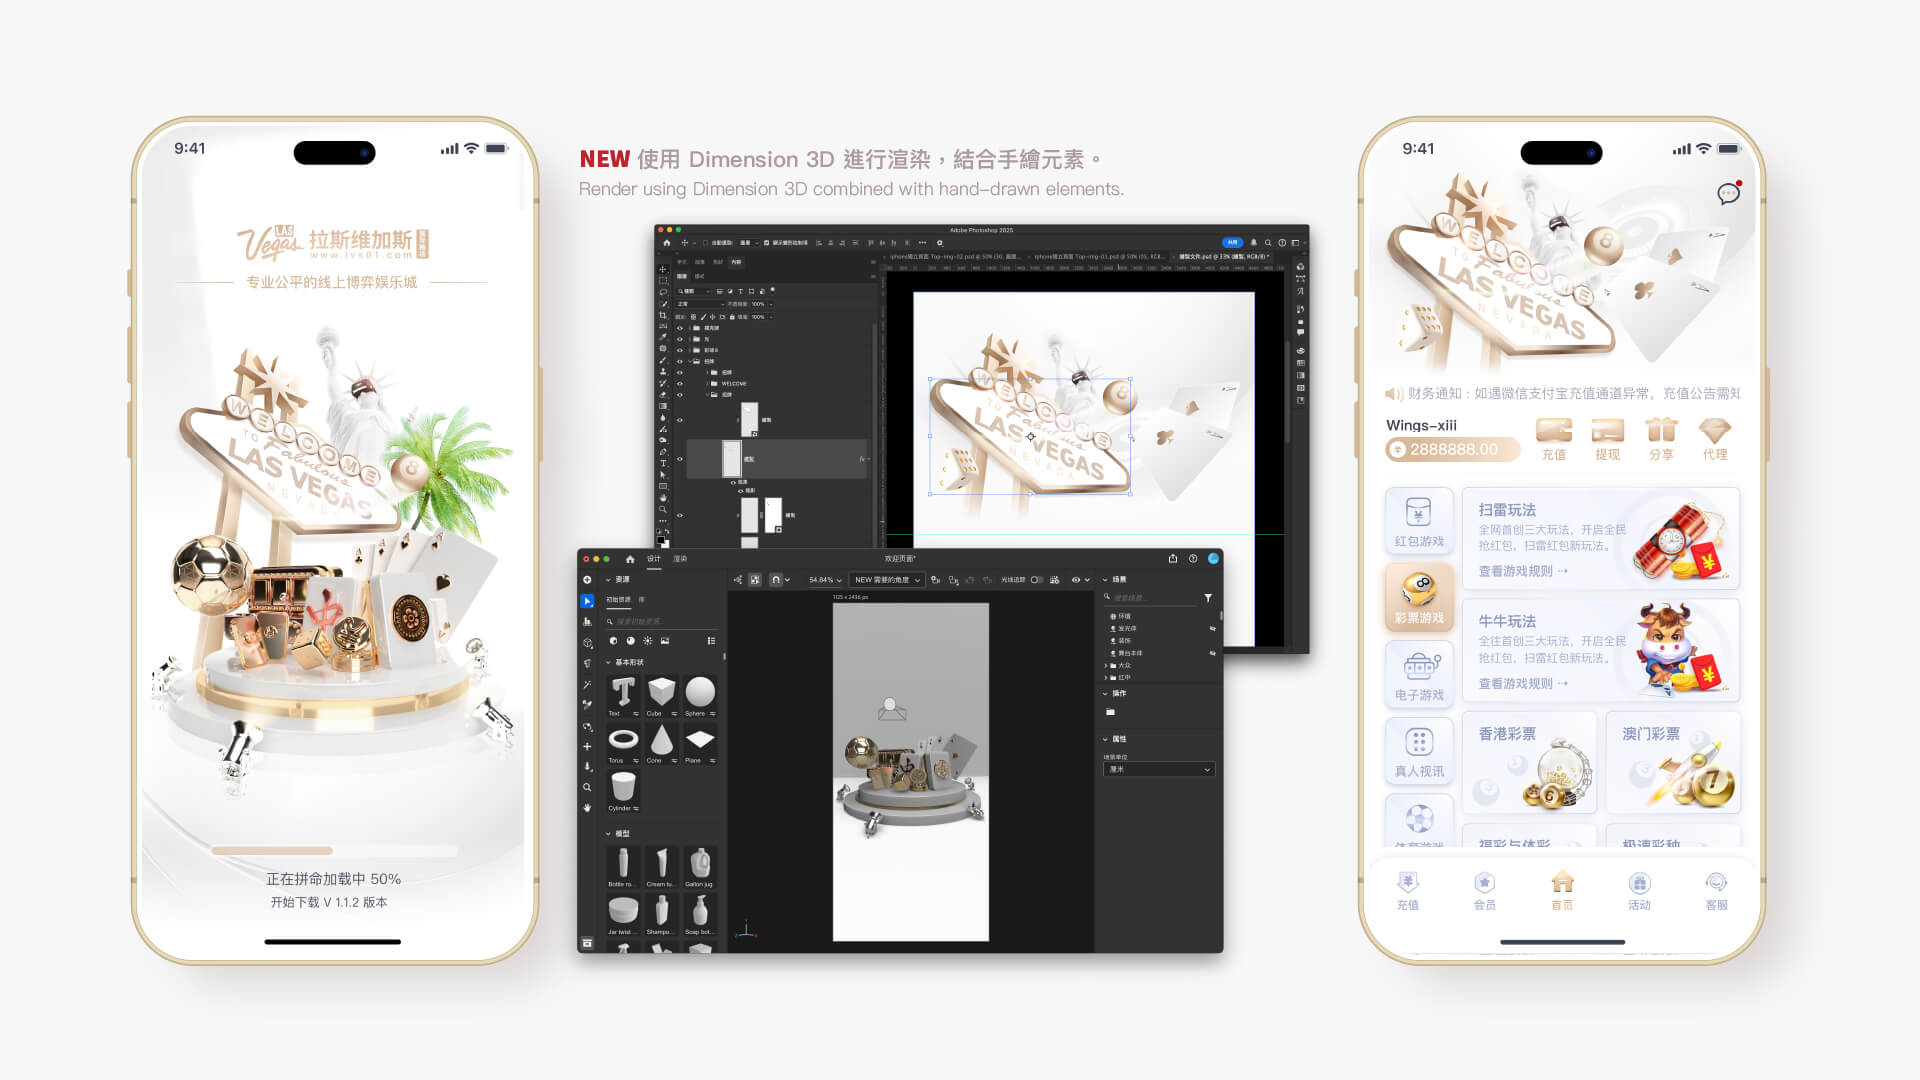Click the scene search field in Dimension
This screenshot has height=1080, width=1920.
[1151, 597]
